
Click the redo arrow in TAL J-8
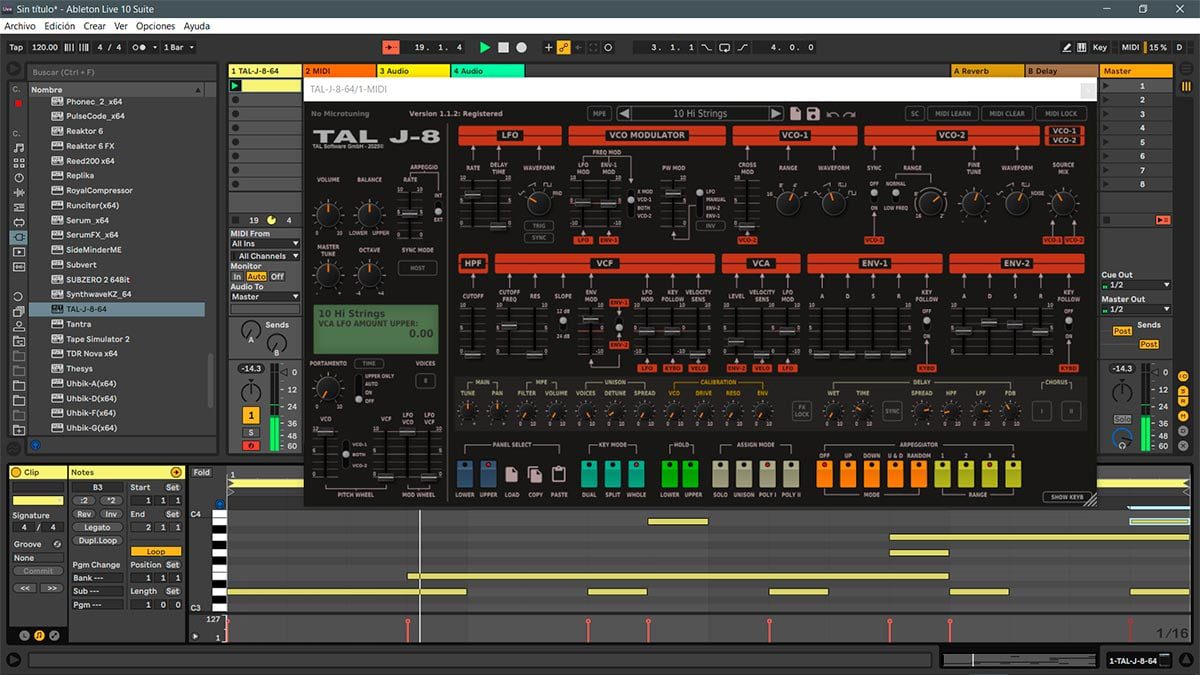[x=848, y=115]
